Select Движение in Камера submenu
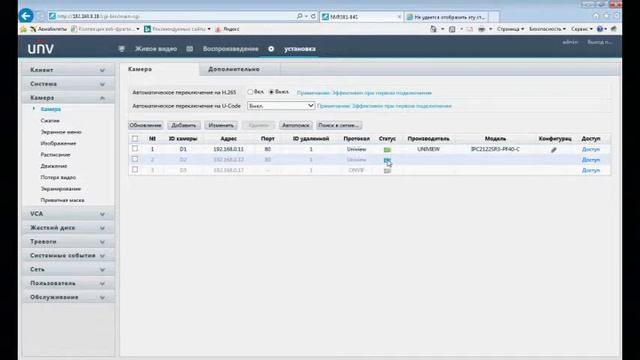This screenshot has width=640, height=360. point(54,166)
